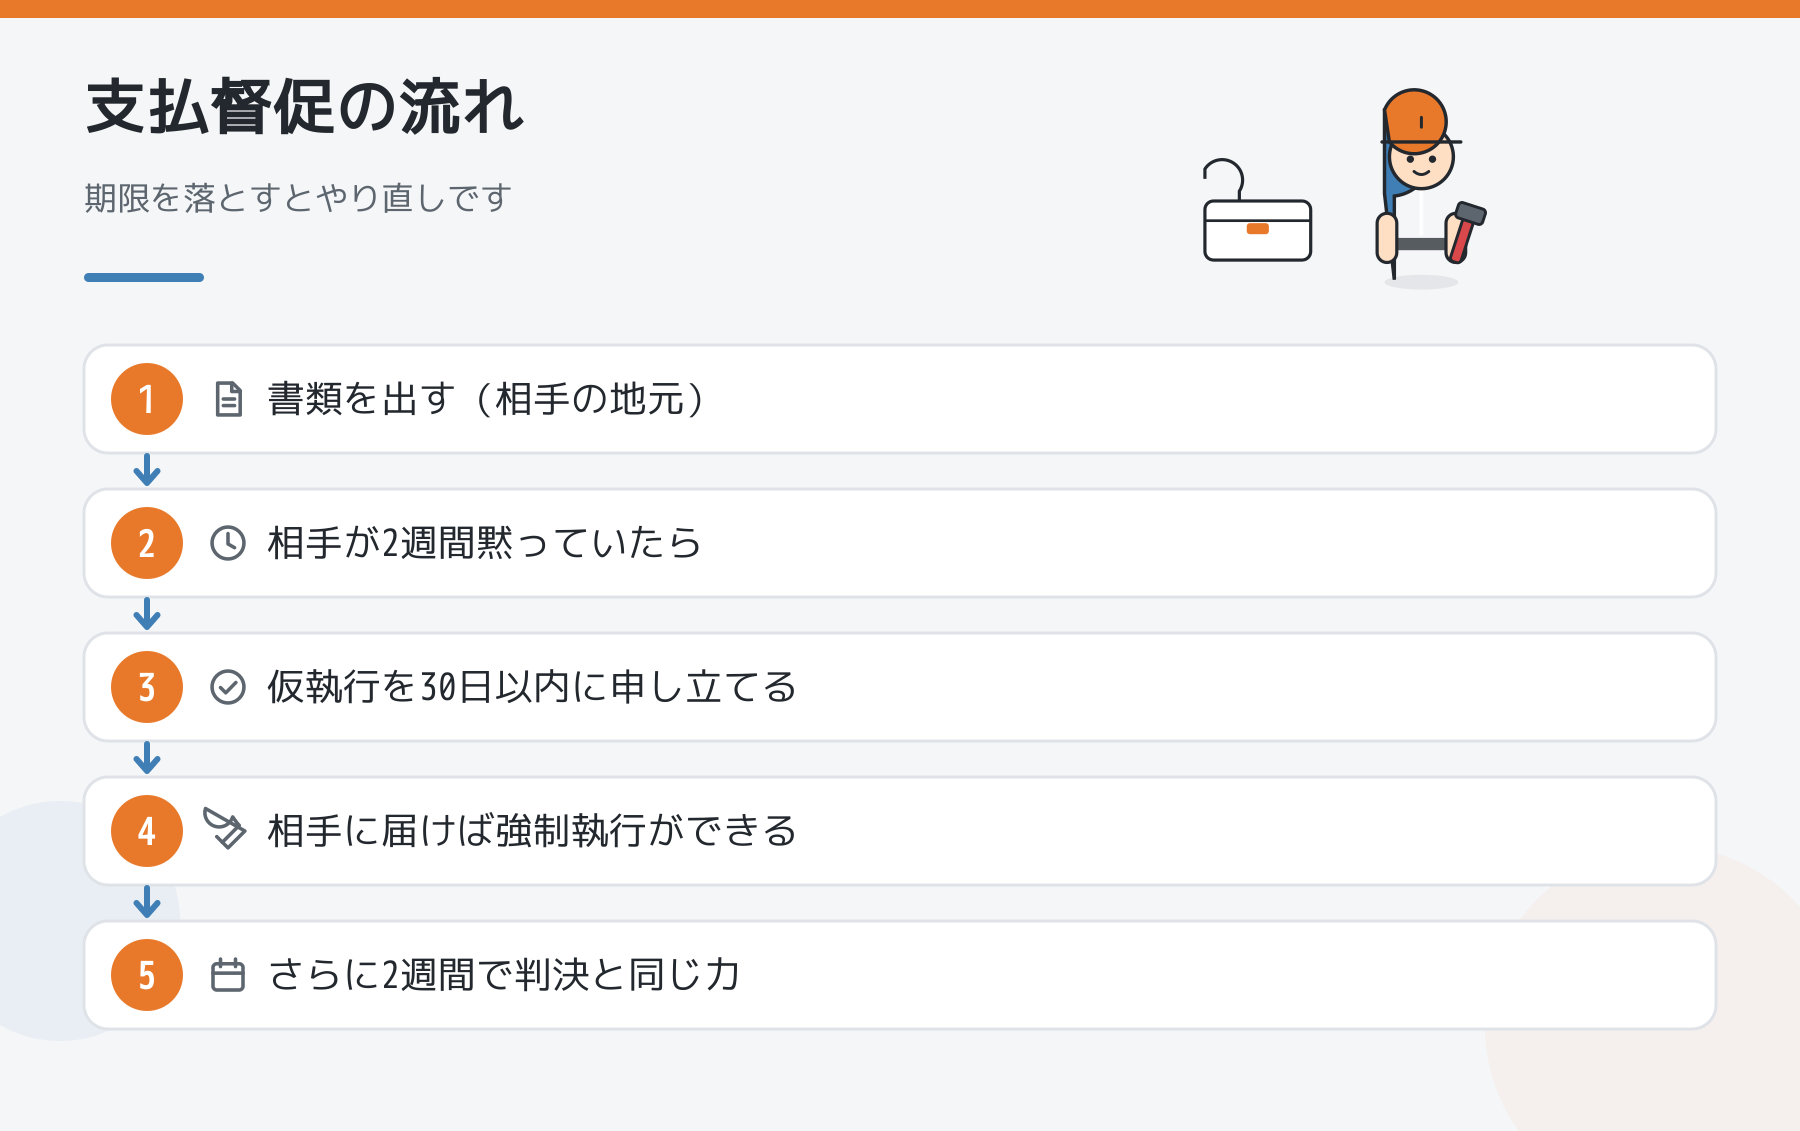Select orange number badge 3
The height and width of the screenshot is (1131, 1800).
147,687
